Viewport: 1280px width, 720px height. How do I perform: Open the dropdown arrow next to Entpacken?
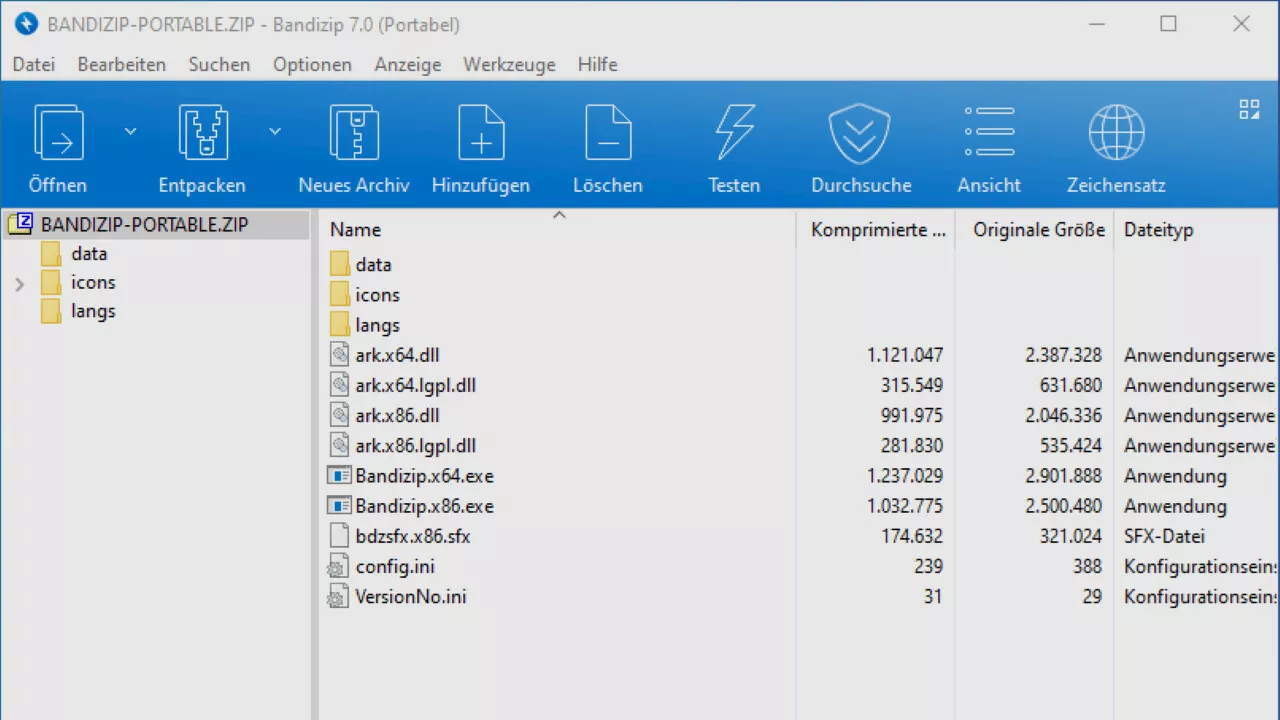[x=275, y=131]
